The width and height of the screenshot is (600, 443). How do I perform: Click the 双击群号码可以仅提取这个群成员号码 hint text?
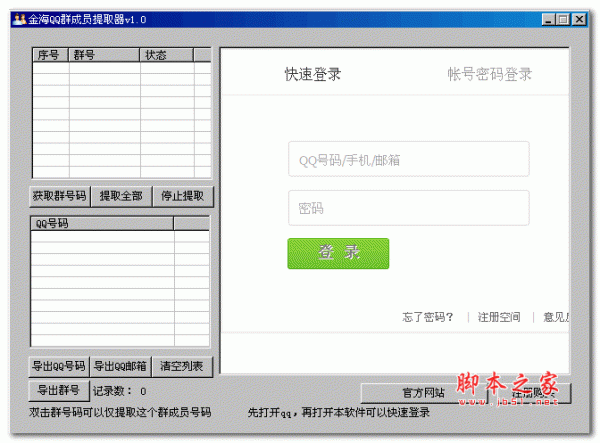120,412
